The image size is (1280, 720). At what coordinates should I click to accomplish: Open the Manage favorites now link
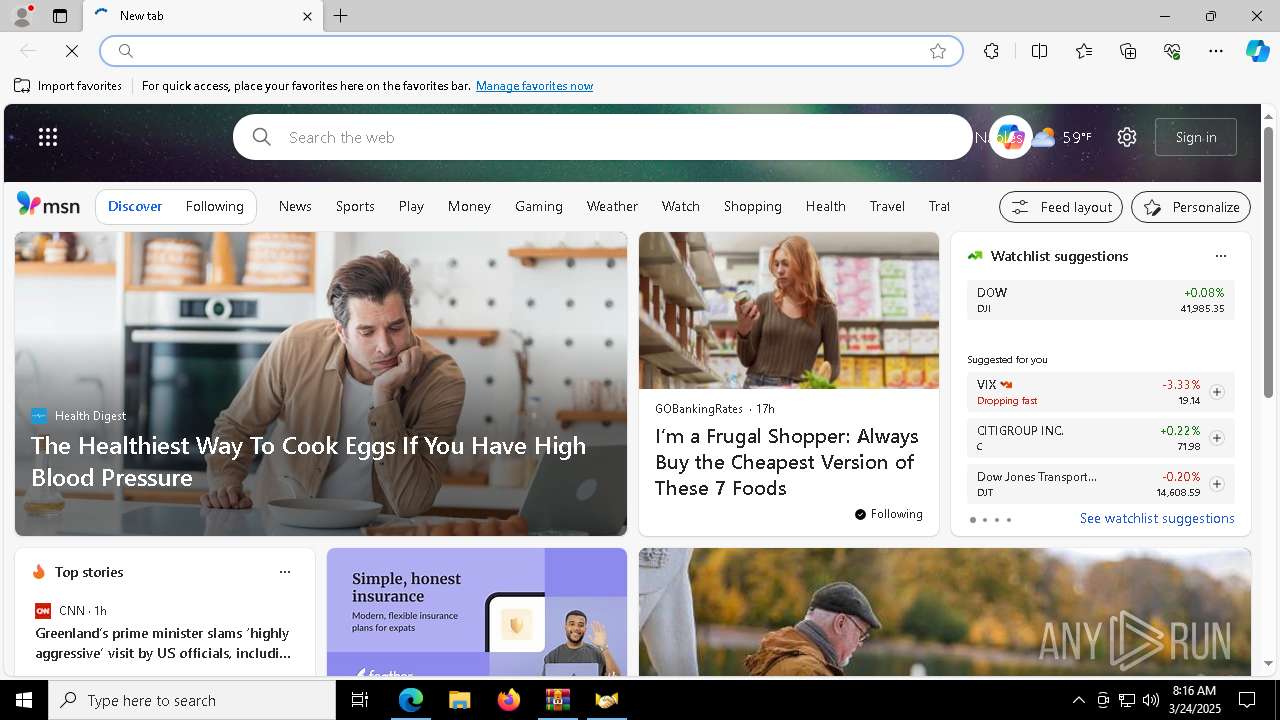tap(534, 86)
